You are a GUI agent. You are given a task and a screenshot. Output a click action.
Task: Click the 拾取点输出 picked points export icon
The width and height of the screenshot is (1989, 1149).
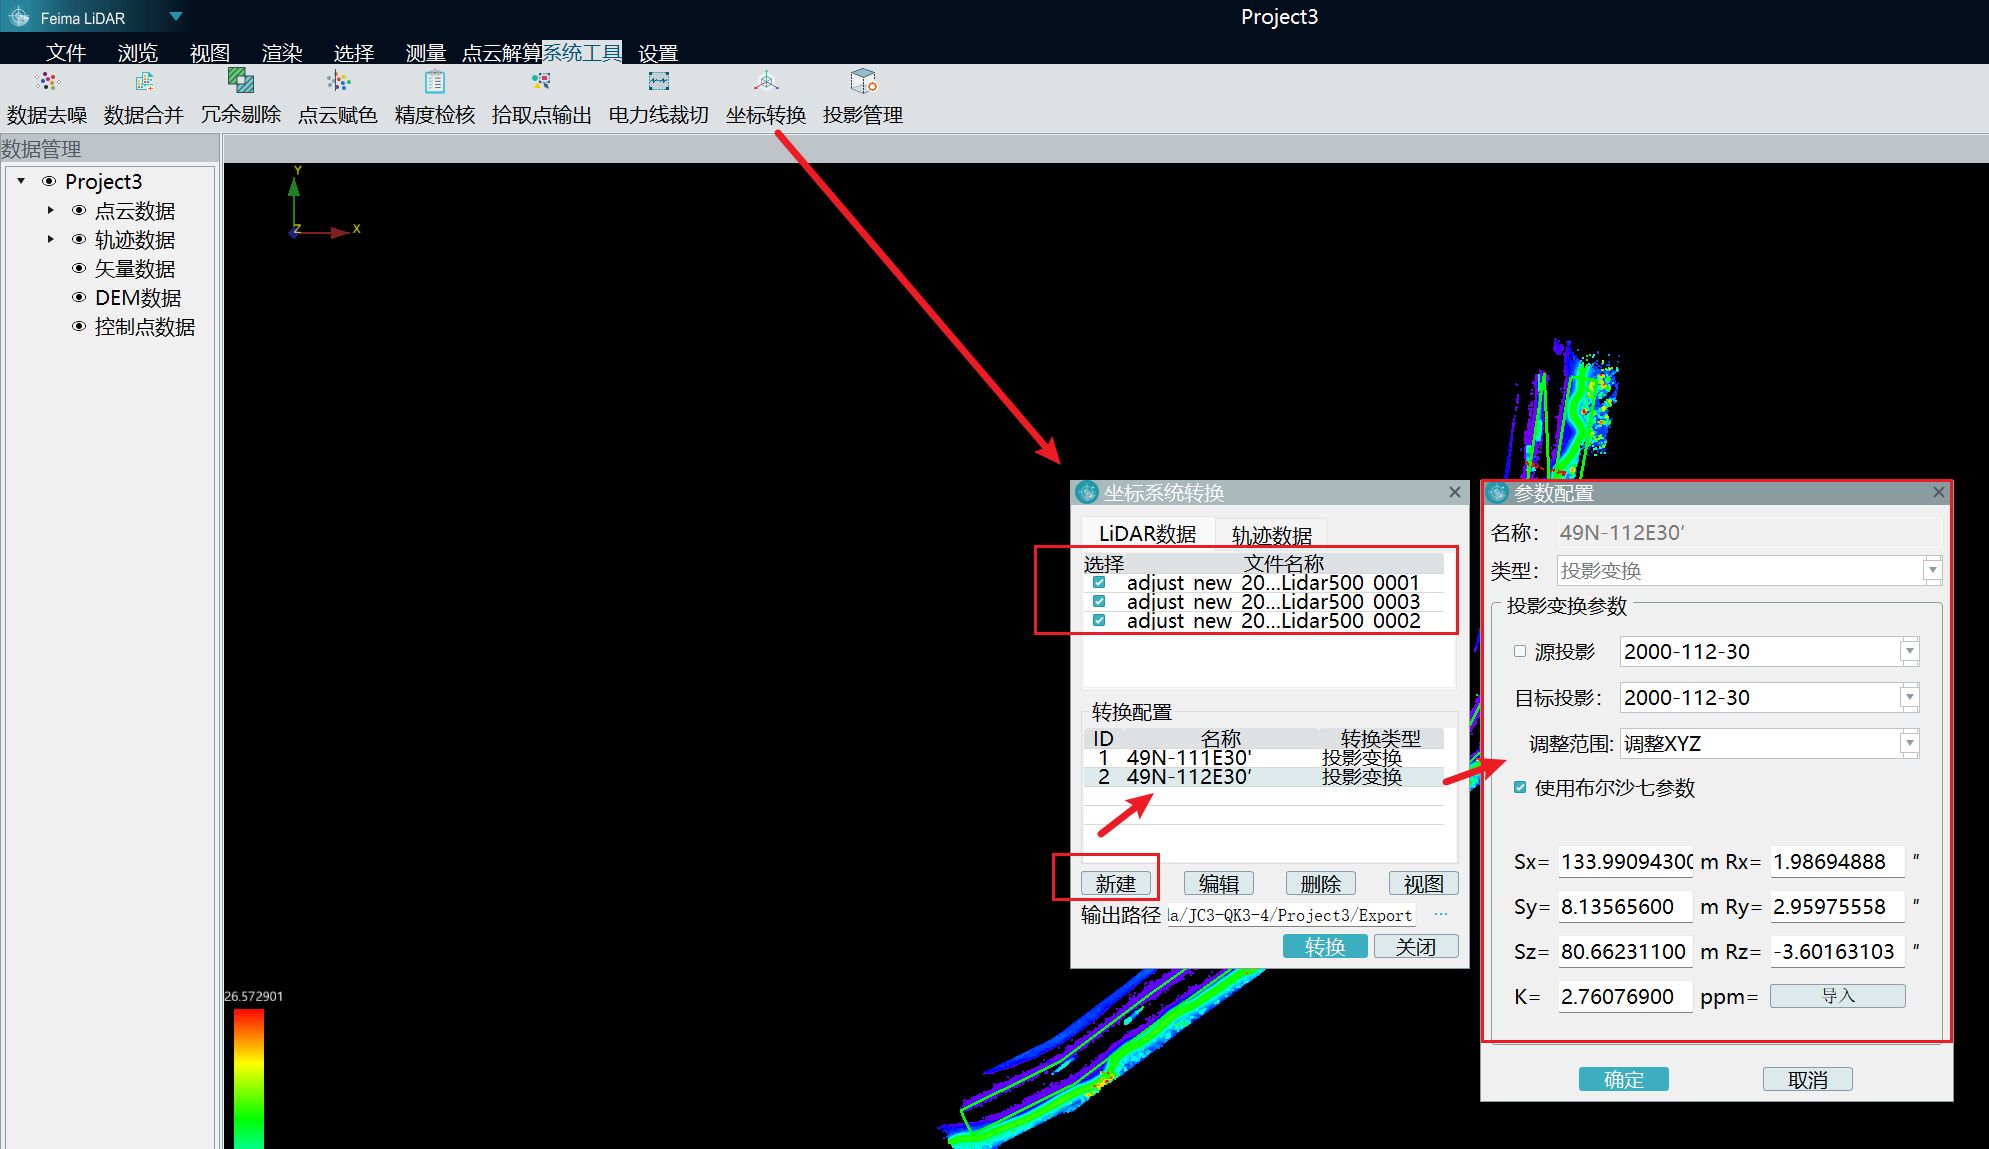point(541,82)
